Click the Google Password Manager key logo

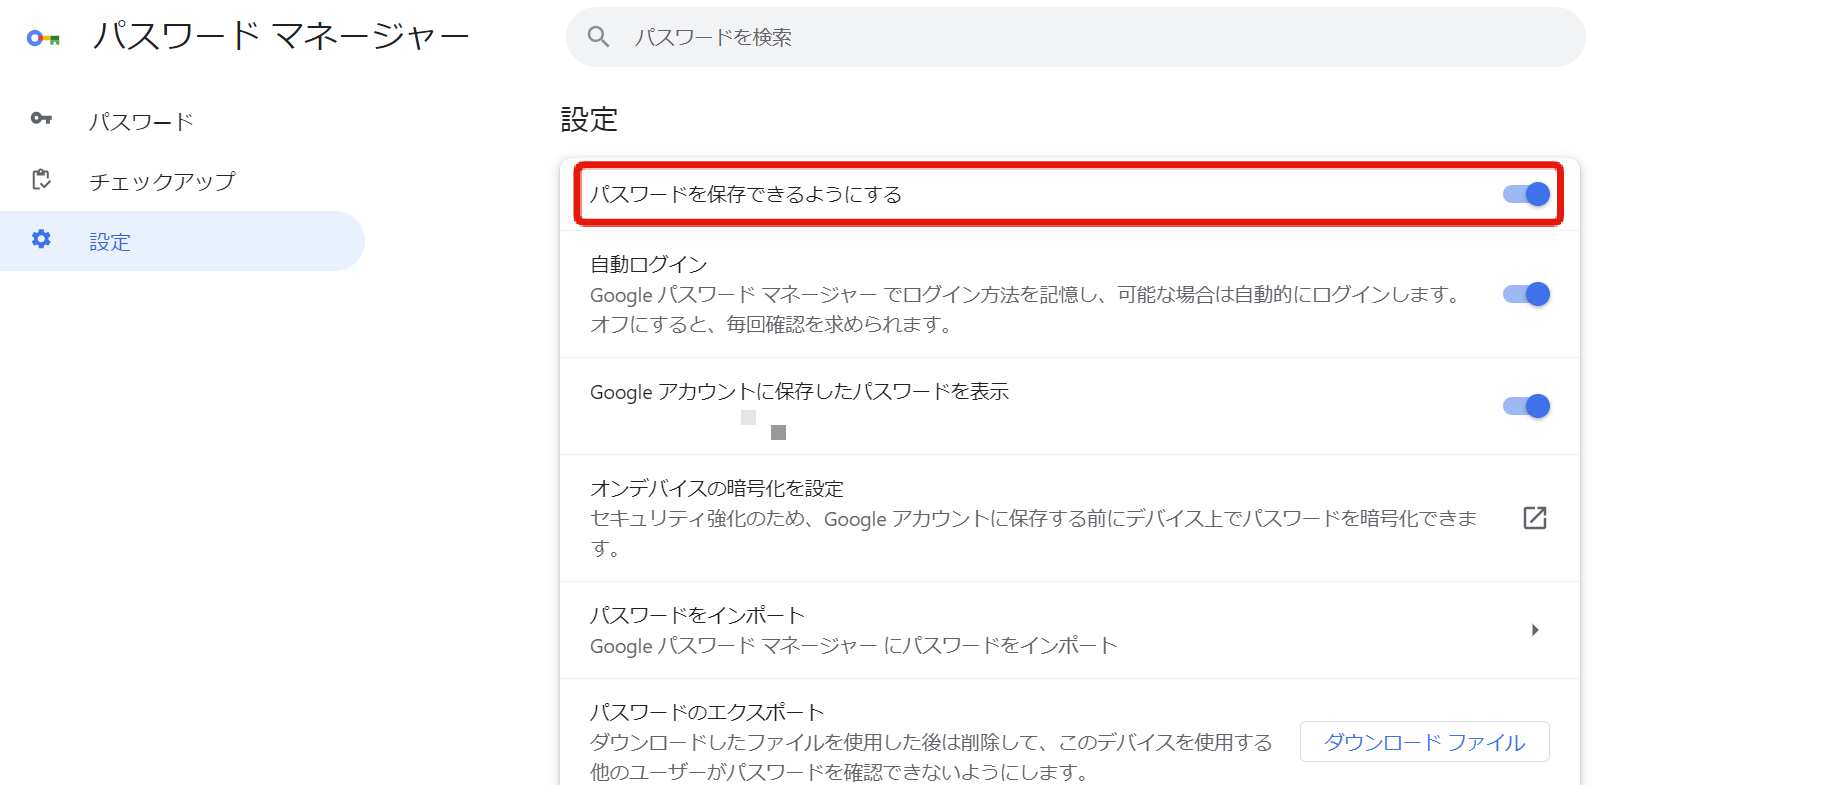[43, 38]
